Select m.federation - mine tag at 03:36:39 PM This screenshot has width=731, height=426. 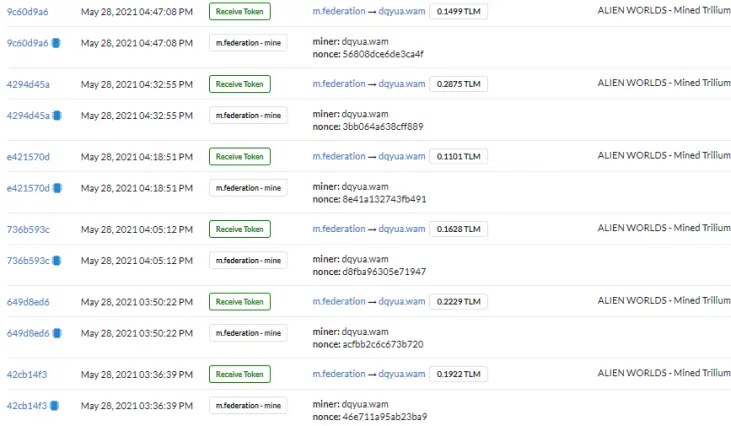[x=248, y=405]
